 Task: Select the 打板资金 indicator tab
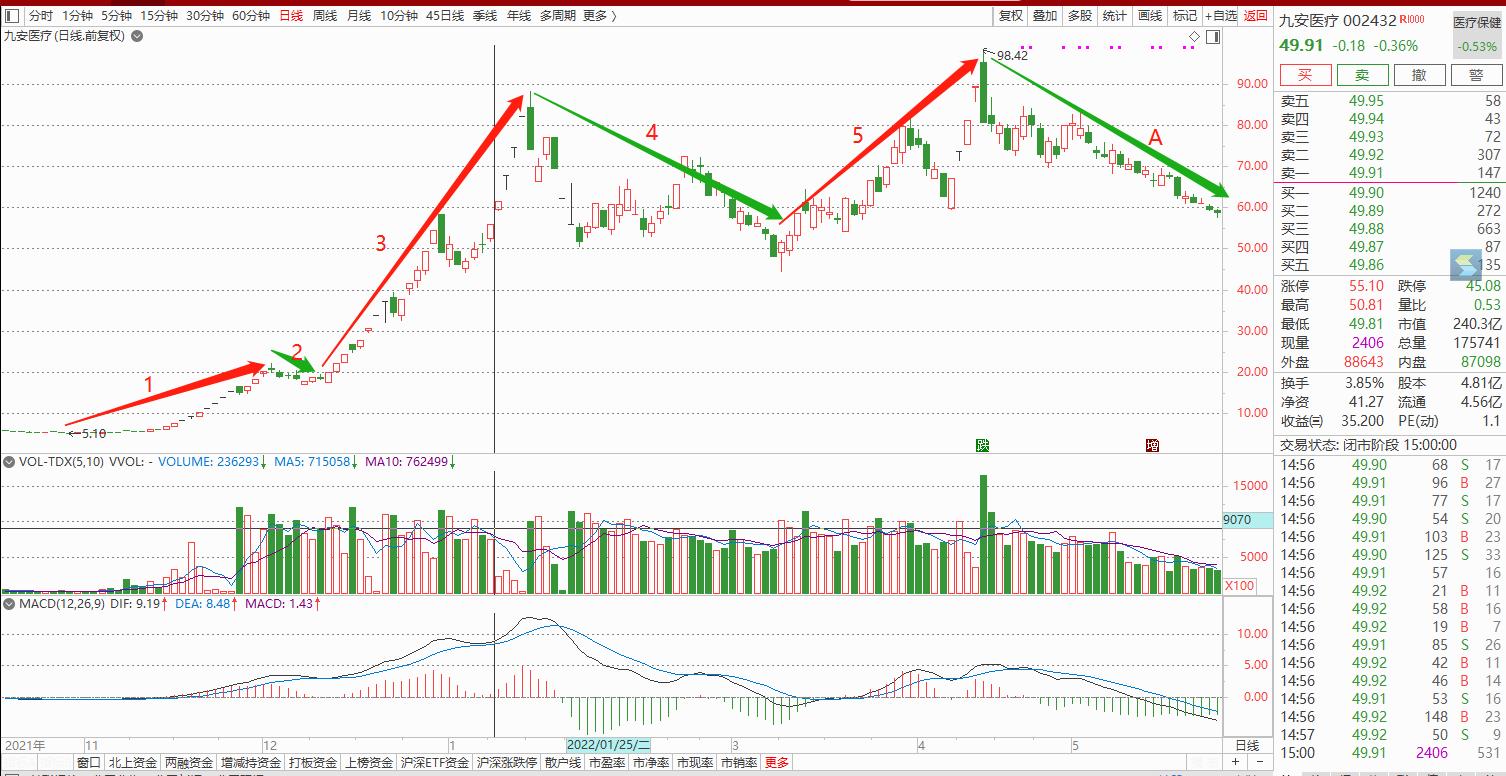[x=313, y=762]
